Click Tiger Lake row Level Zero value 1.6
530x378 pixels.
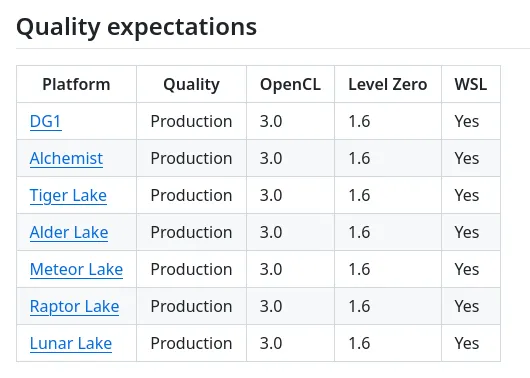coord(359,195)
